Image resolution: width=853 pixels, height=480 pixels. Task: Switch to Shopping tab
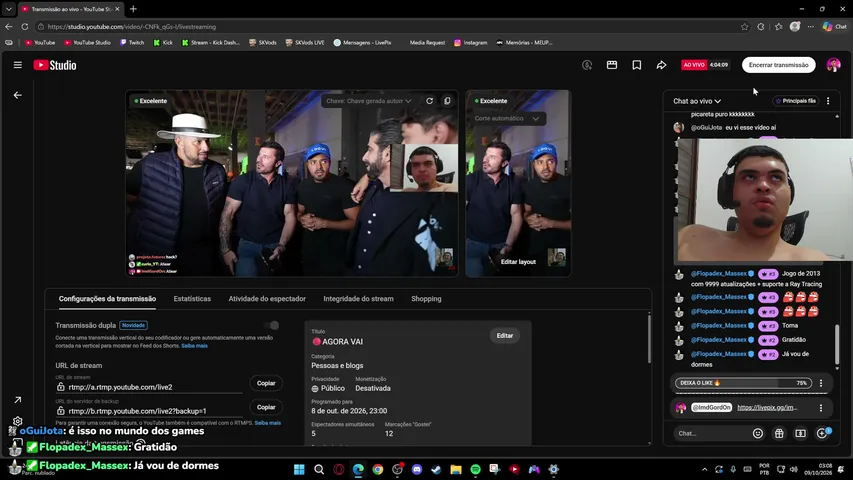click(x=426, y=299)
